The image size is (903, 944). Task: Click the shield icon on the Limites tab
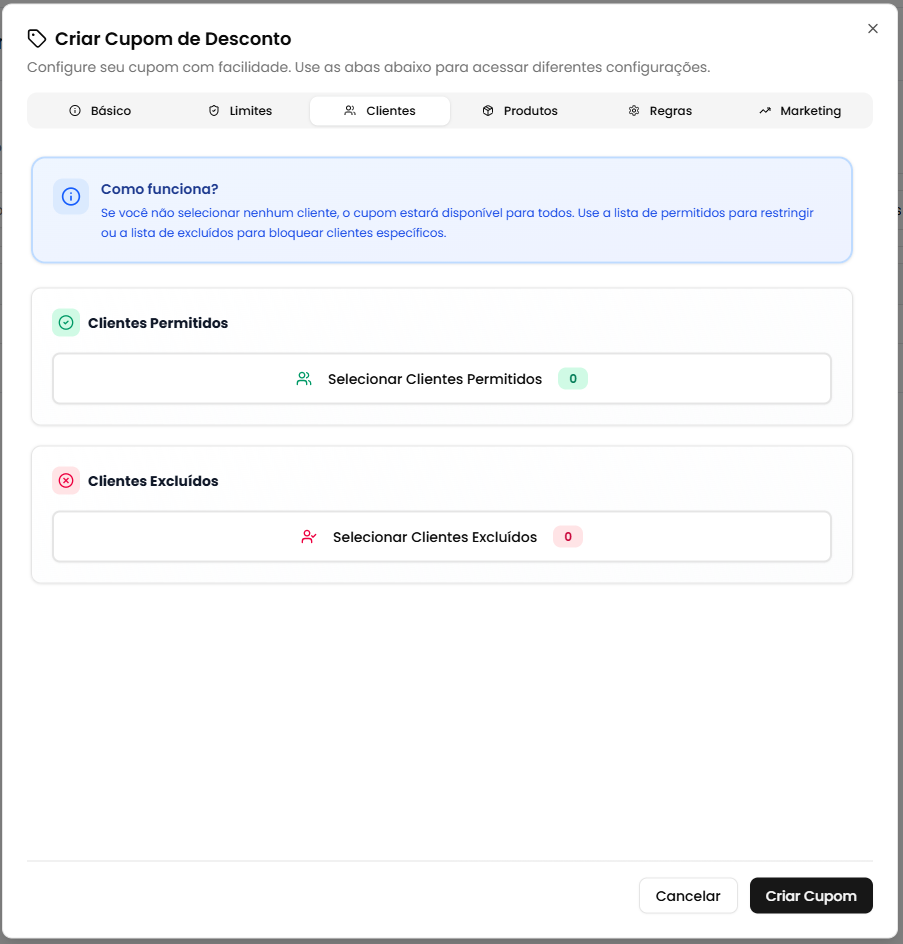(212, 111)
